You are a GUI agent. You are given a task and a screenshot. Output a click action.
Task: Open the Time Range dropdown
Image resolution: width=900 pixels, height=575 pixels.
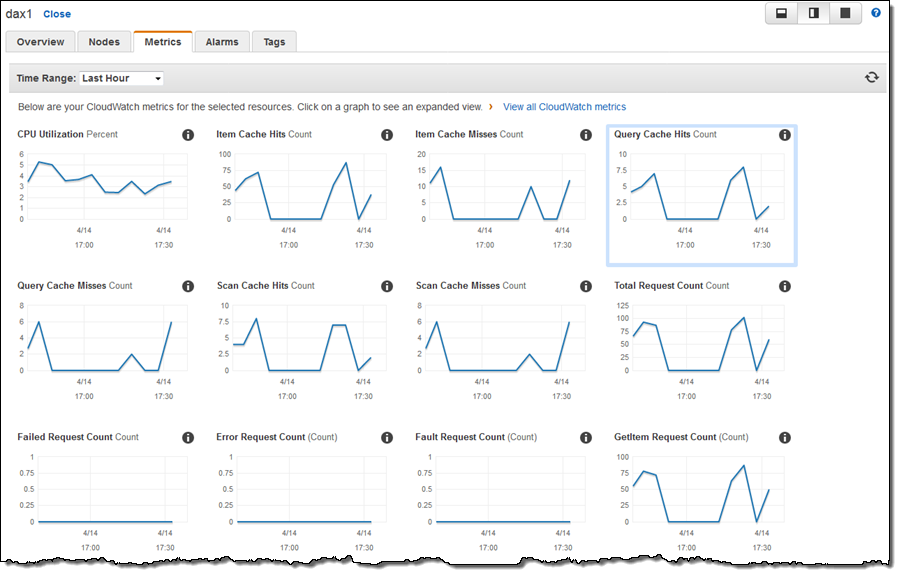coord(121,78)
